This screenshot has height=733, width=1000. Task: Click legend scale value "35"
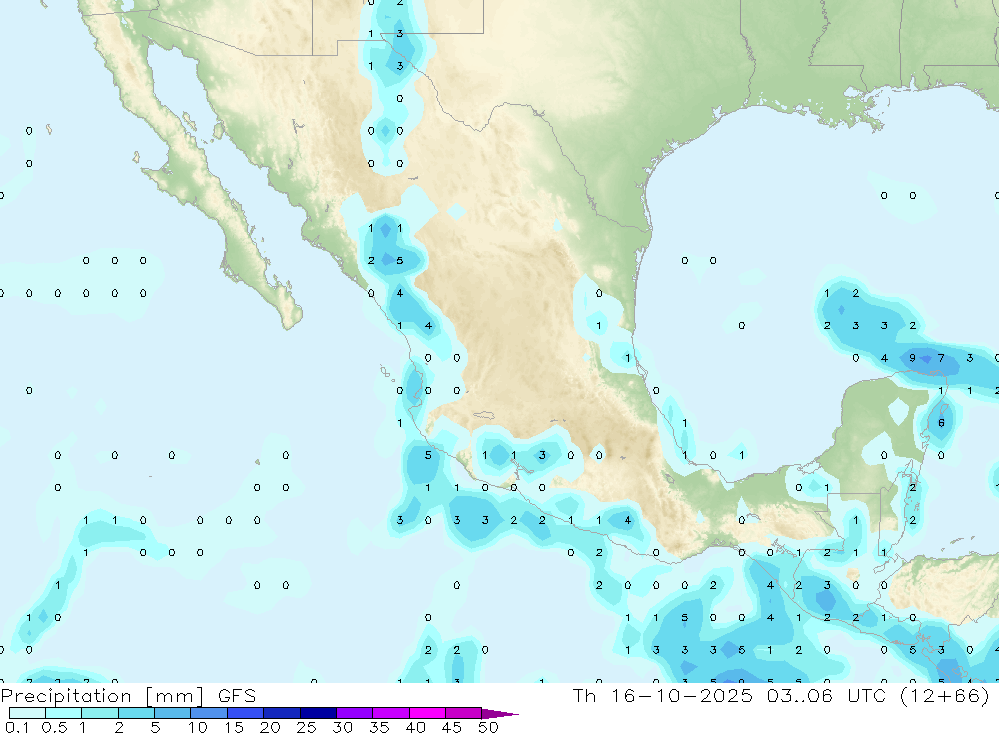coord(379,727)
